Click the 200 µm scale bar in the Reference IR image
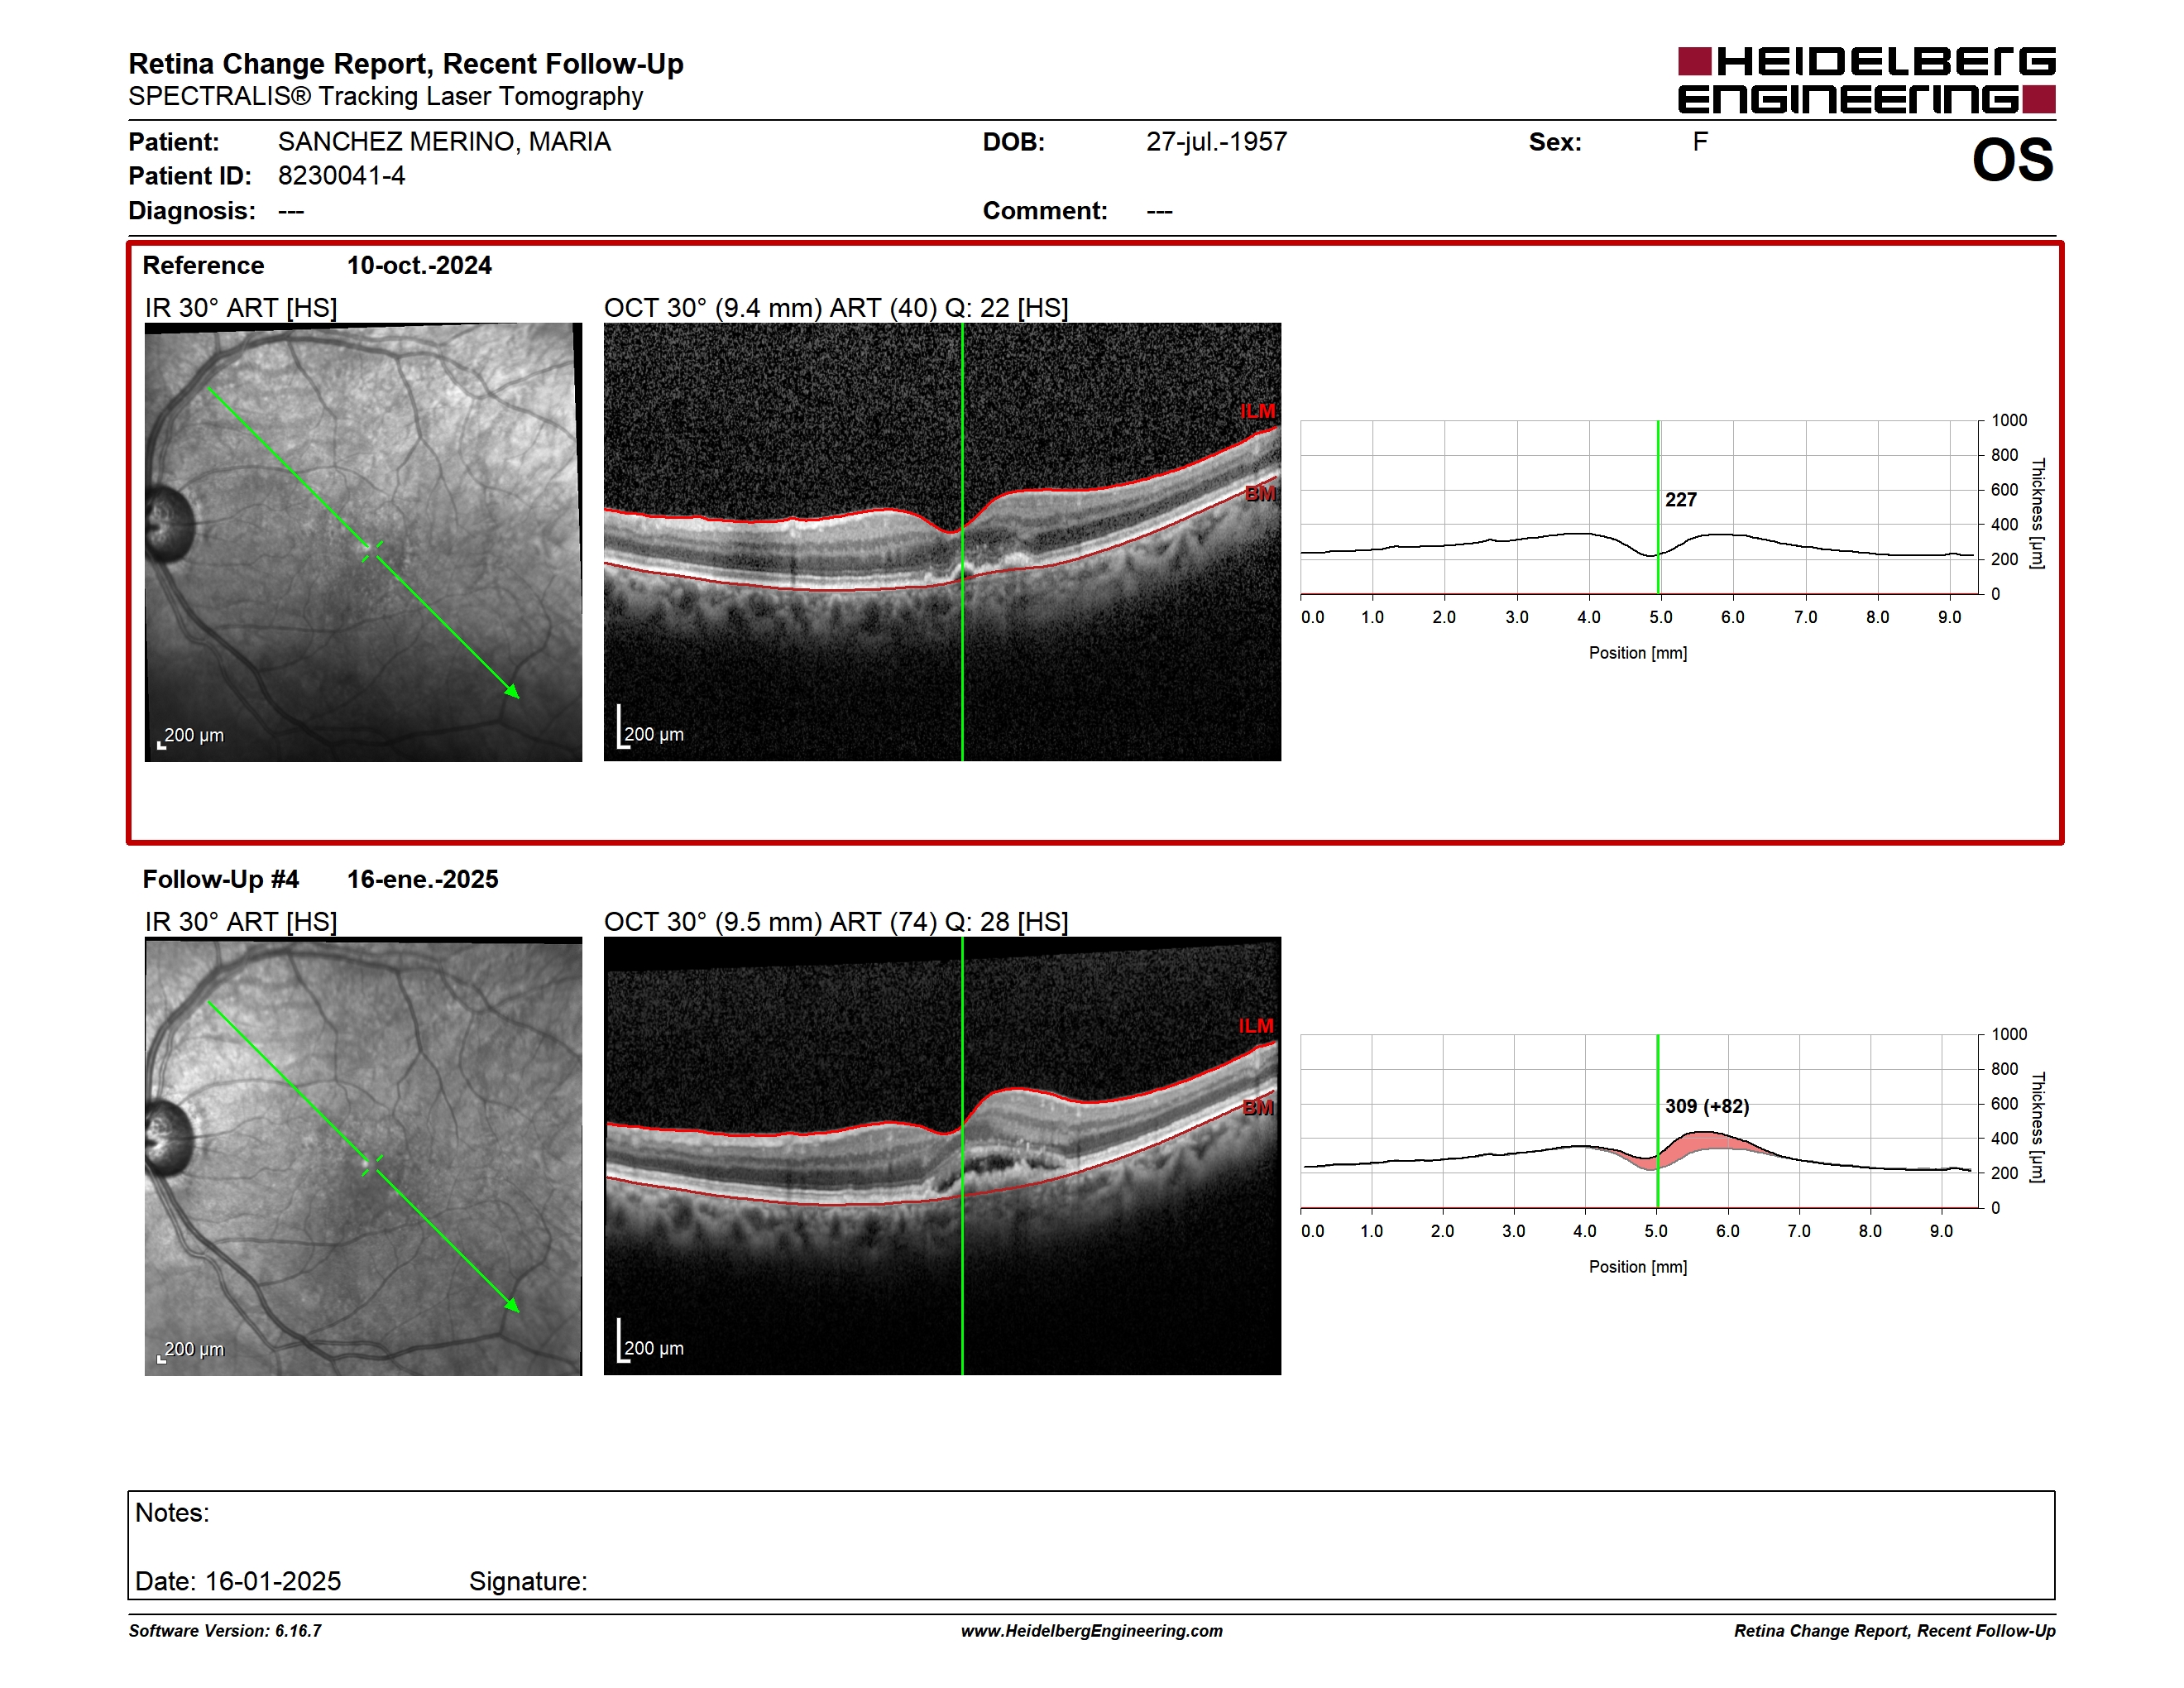 pyautogui.click(x=191, y=737)
